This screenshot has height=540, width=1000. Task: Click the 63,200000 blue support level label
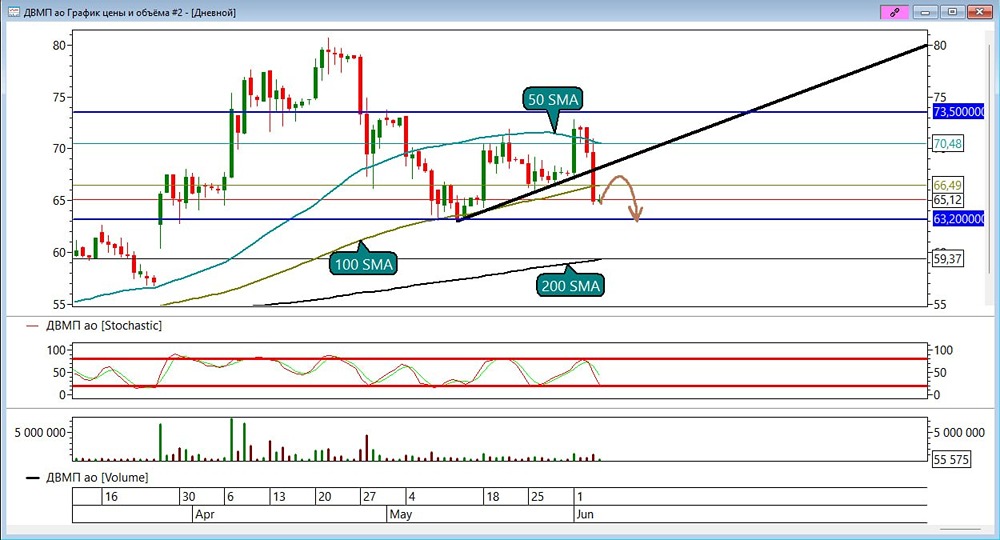959,219
